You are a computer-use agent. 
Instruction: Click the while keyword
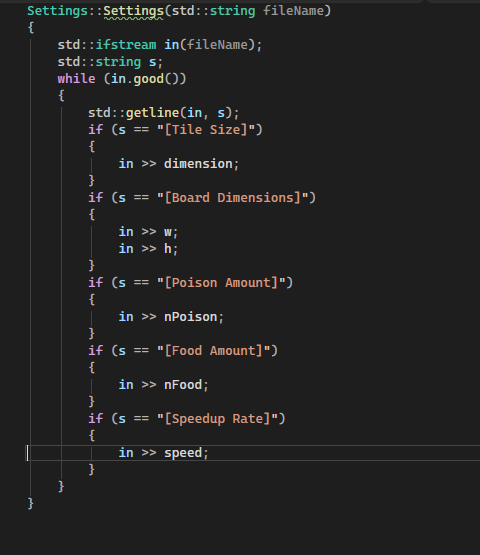(76, 79)
